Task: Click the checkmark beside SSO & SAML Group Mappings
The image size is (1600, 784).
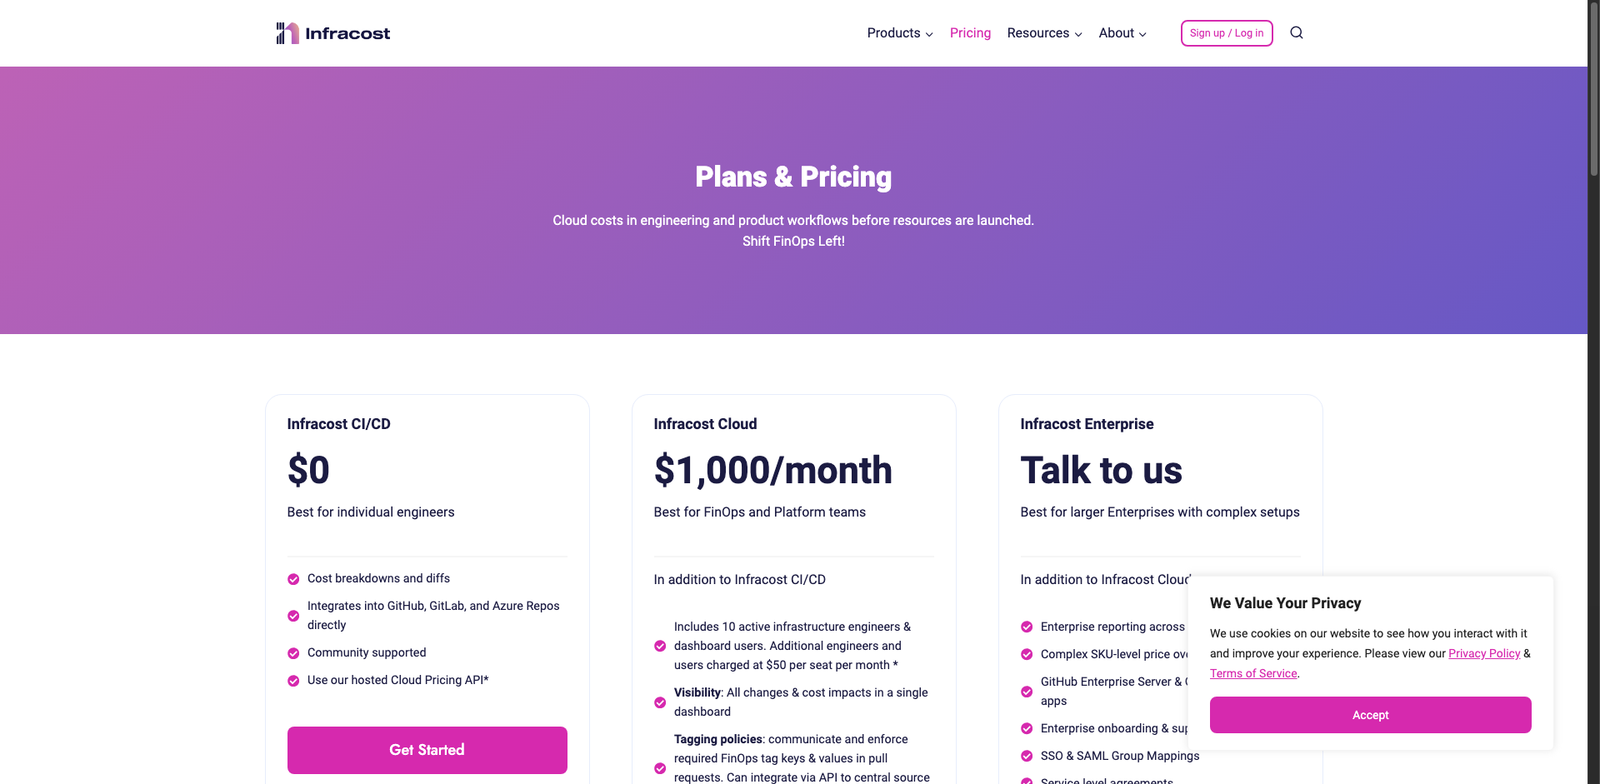Action: (x=1026, y=756)
